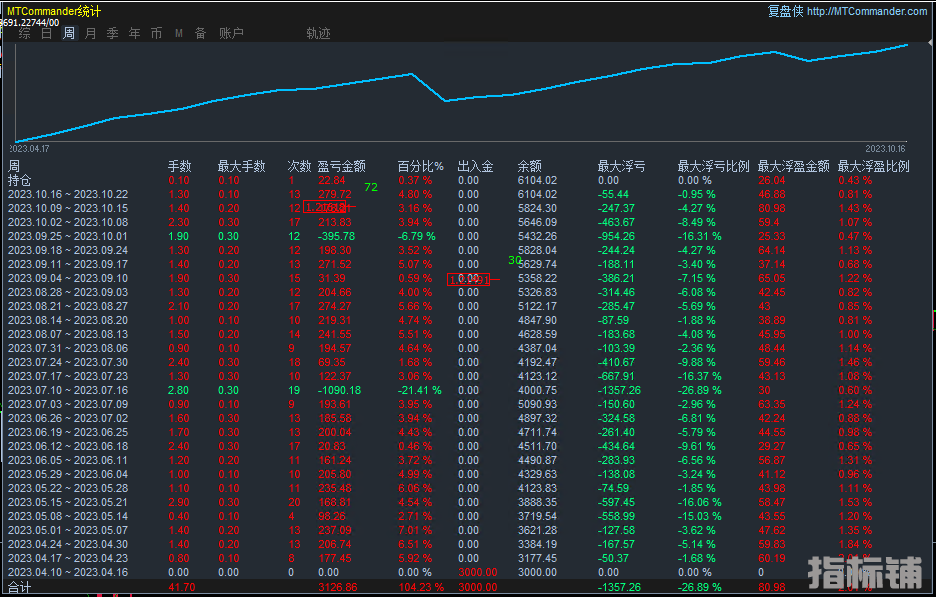
Task: Click the 手数 column header
Action: pos(179,166)
